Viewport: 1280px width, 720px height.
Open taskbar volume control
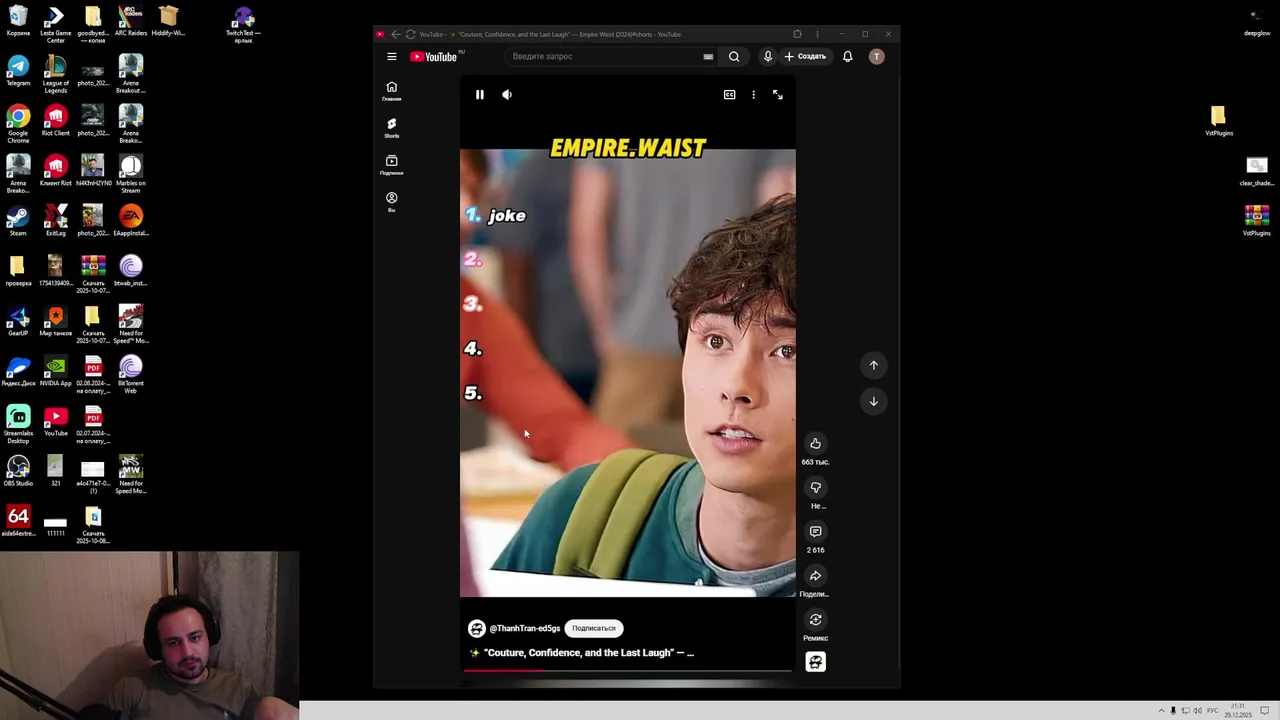point(1198,711)
